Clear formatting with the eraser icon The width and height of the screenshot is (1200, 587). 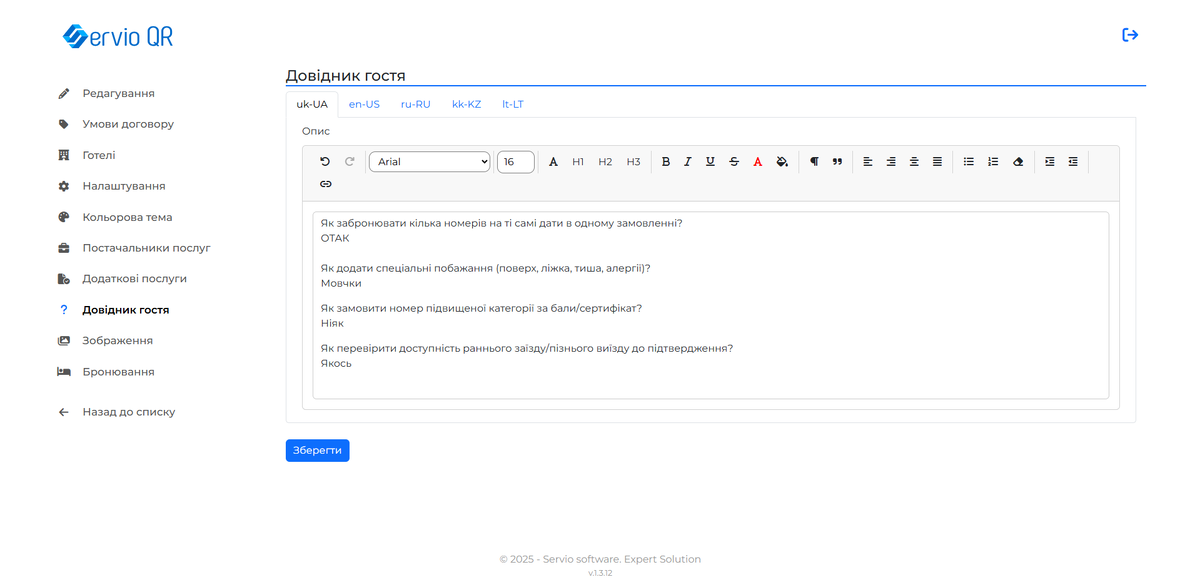pyautogui.click(x=1018, y=161)
